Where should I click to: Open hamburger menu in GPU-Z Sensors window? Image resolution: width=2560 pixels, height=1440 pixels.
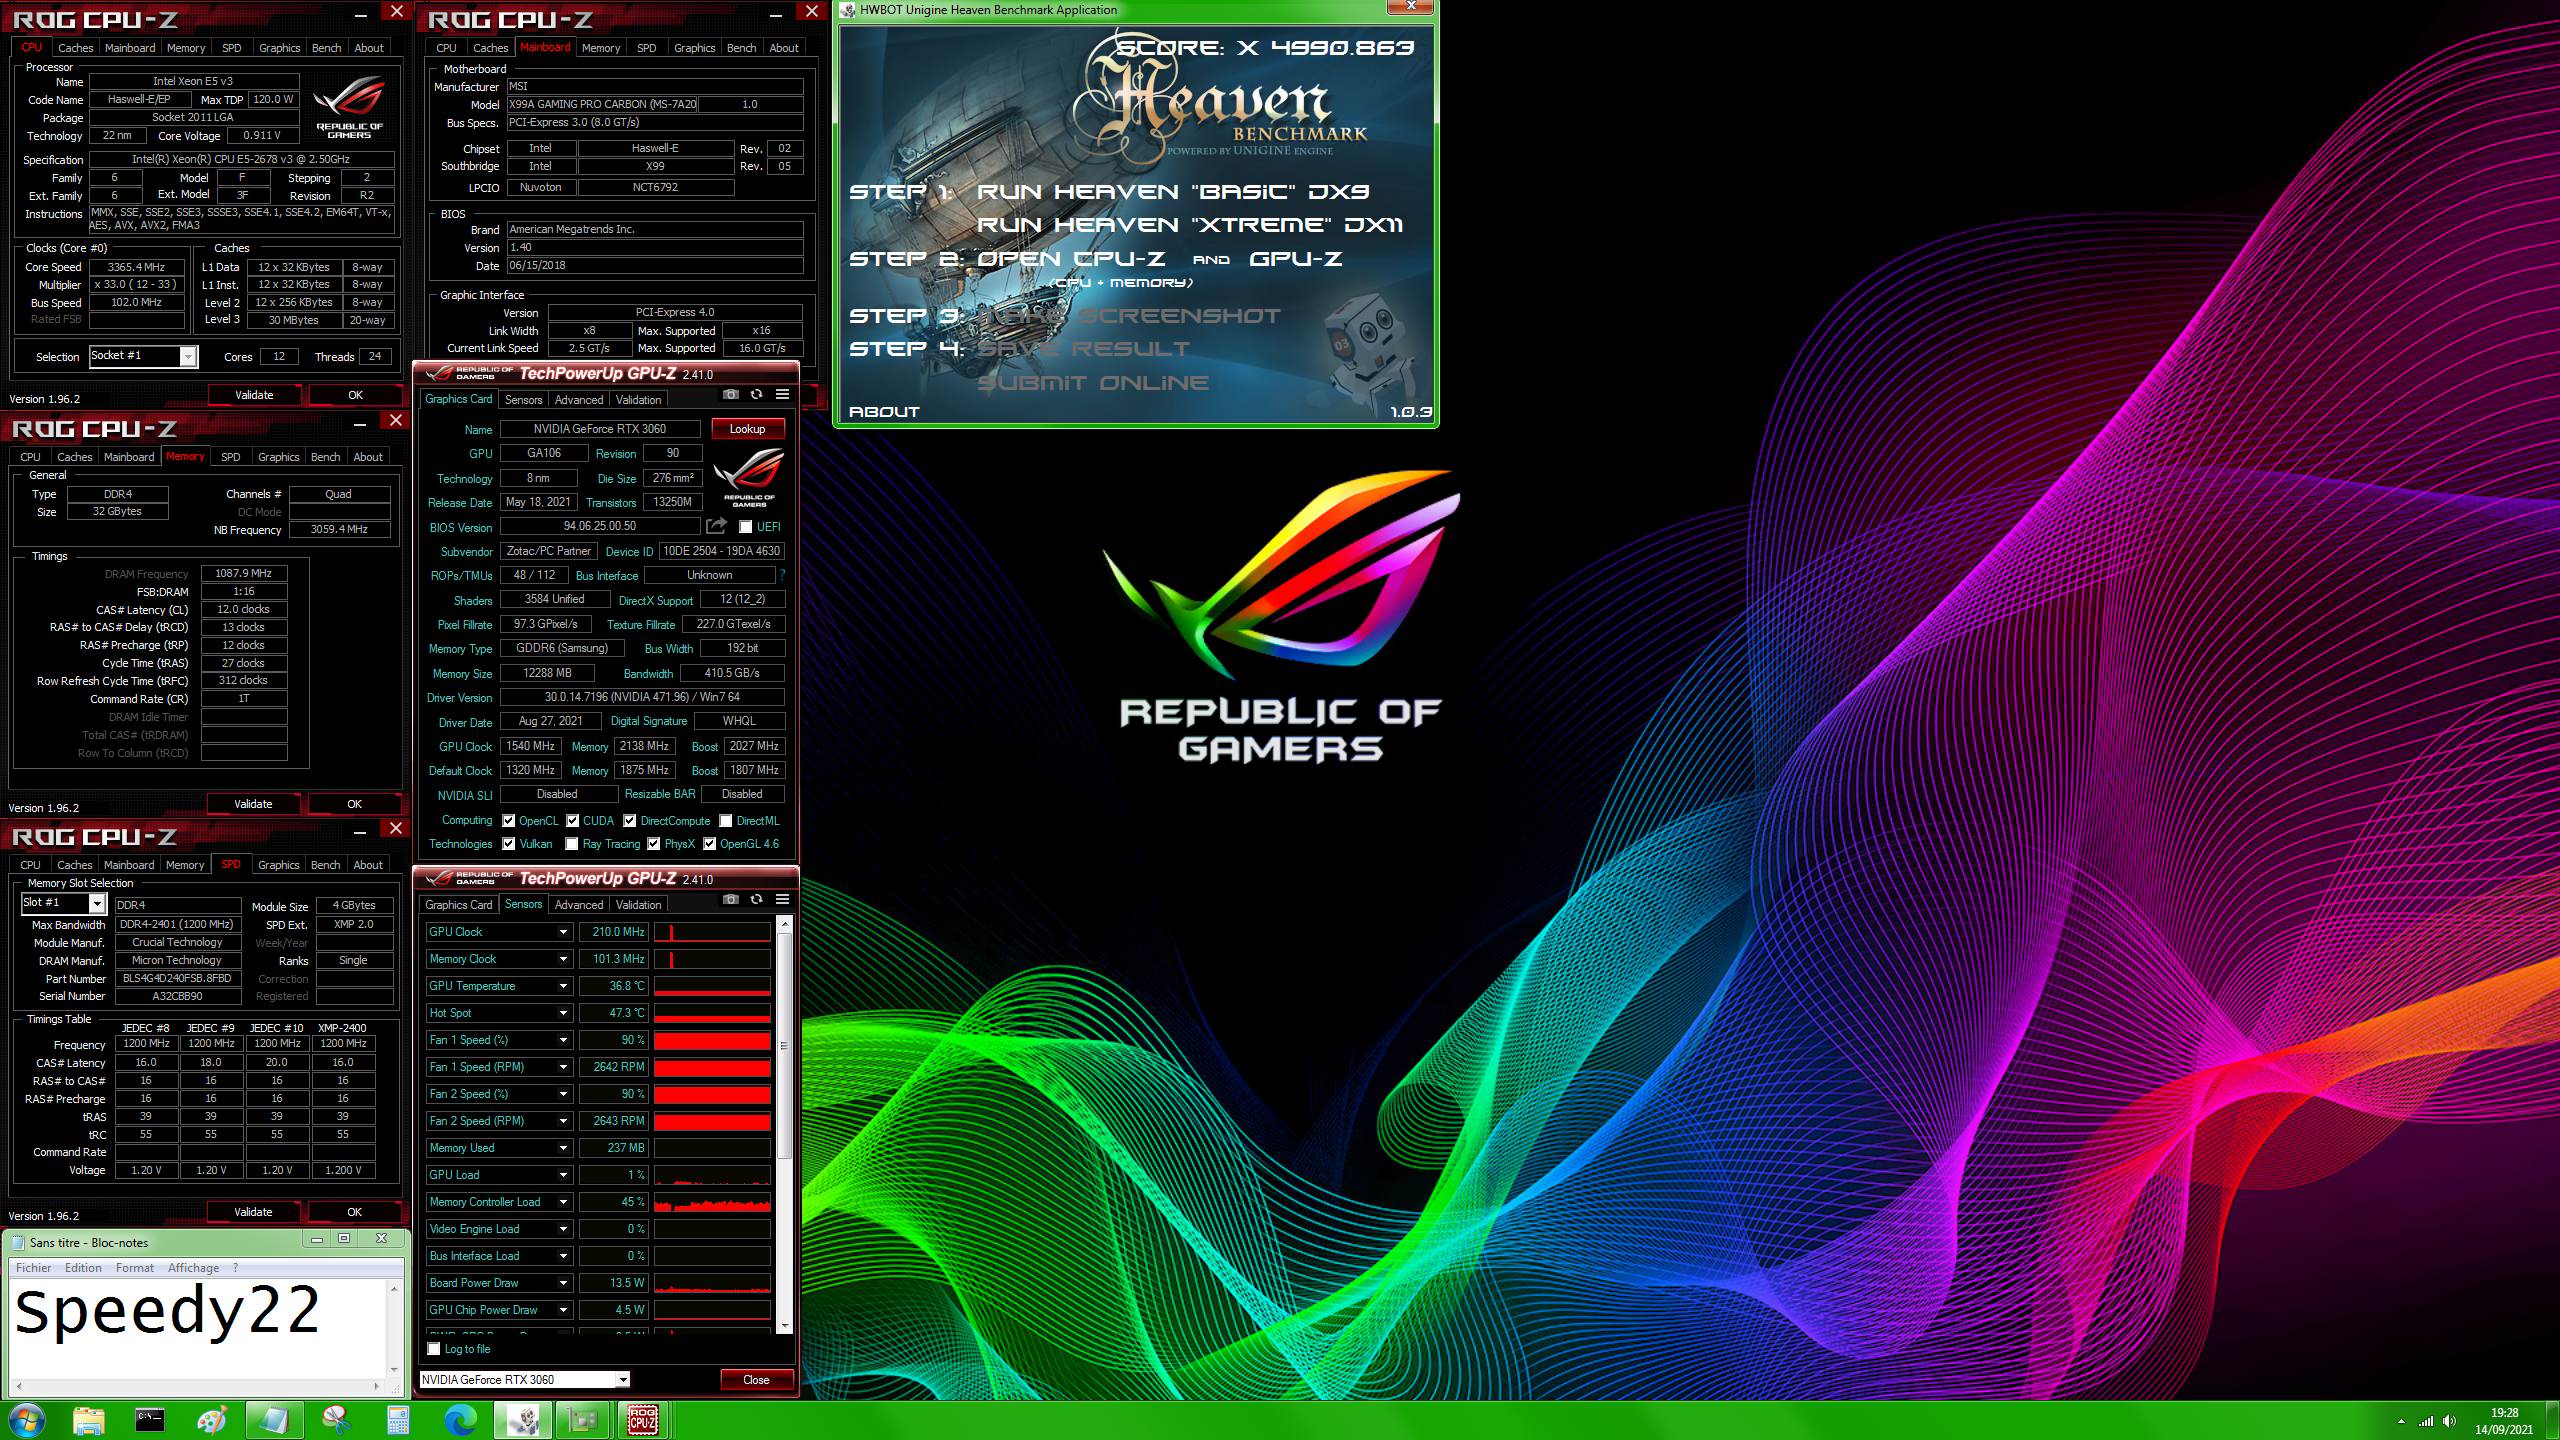tap(782, 900)
